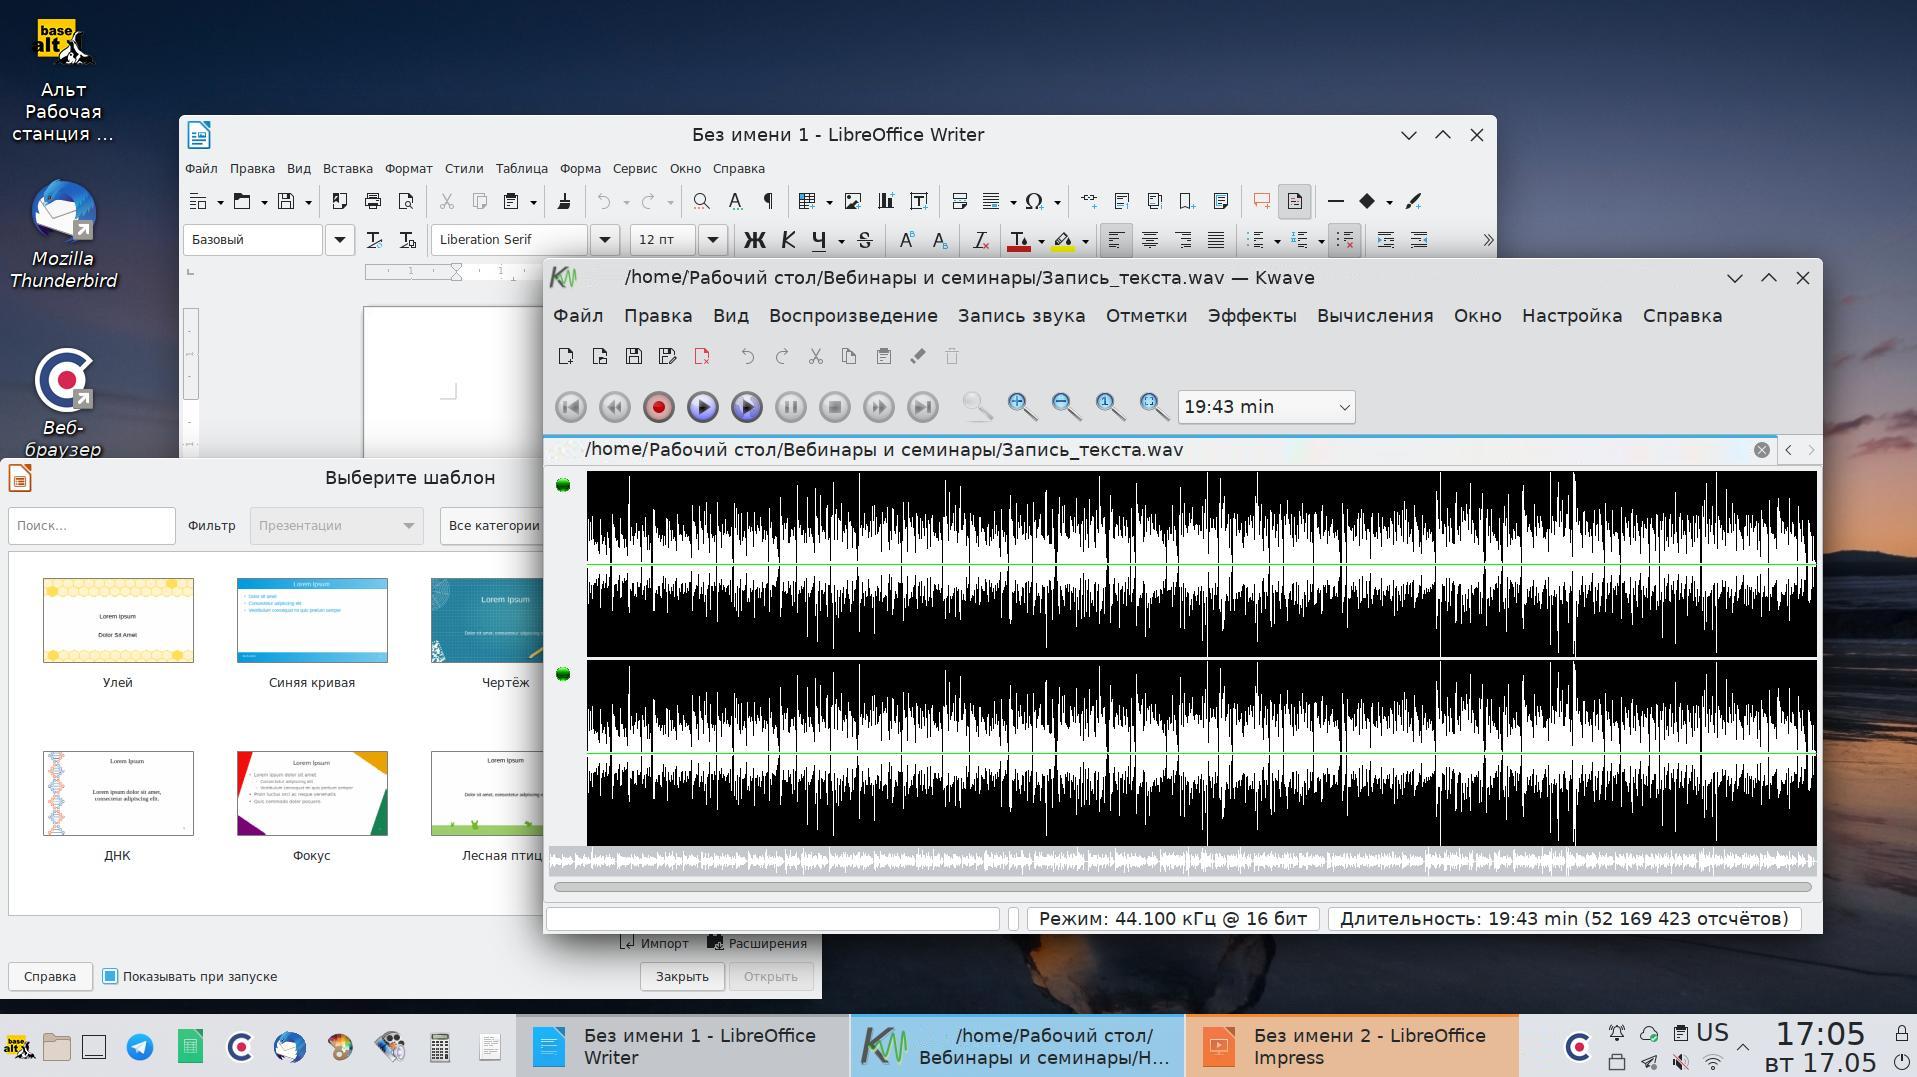This screenshot has width=1917, height=1077.
Task: Click Kwave's fast forward button
Action: coord(878,407)
